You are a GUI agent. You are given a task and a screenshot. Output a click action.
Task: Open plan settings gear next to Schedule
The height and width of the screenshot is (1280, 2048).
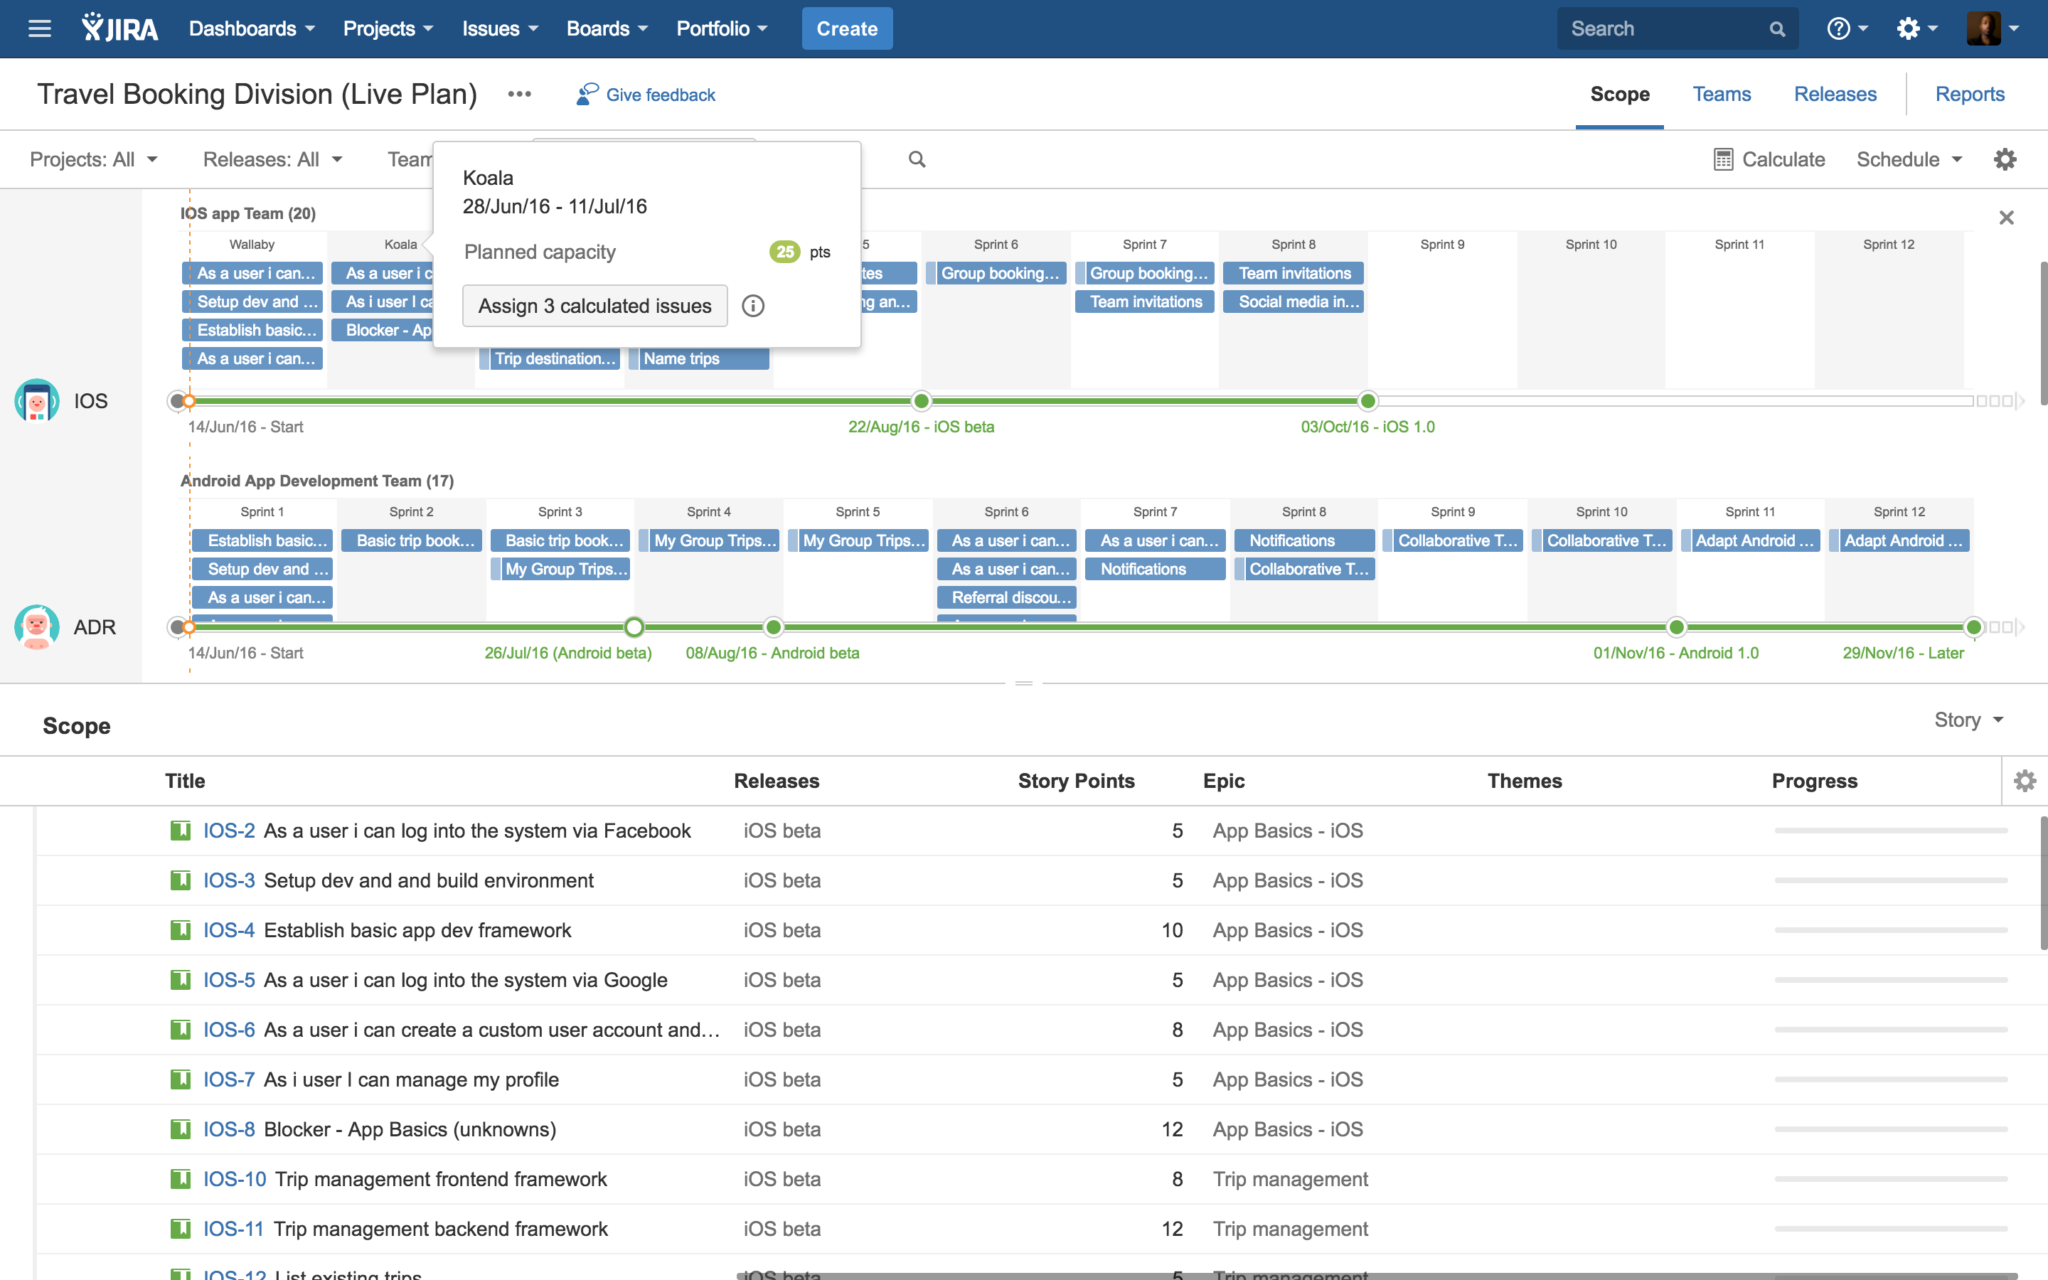[2005, 160]
